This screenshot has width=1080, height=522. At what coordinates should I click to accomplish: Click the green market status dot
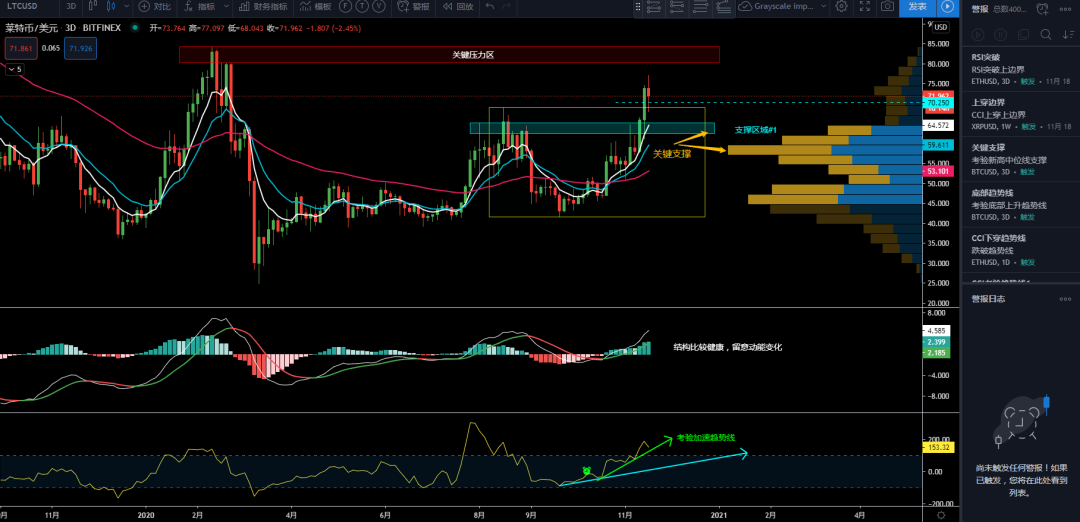pyautogui.click(x=134, y=28)
